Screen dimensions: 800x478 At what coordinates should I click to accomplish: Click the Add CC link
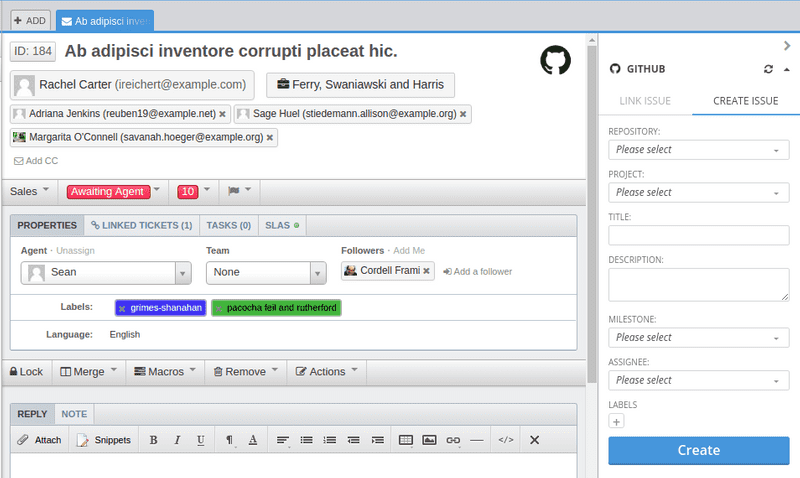click(x=36, y=161)
